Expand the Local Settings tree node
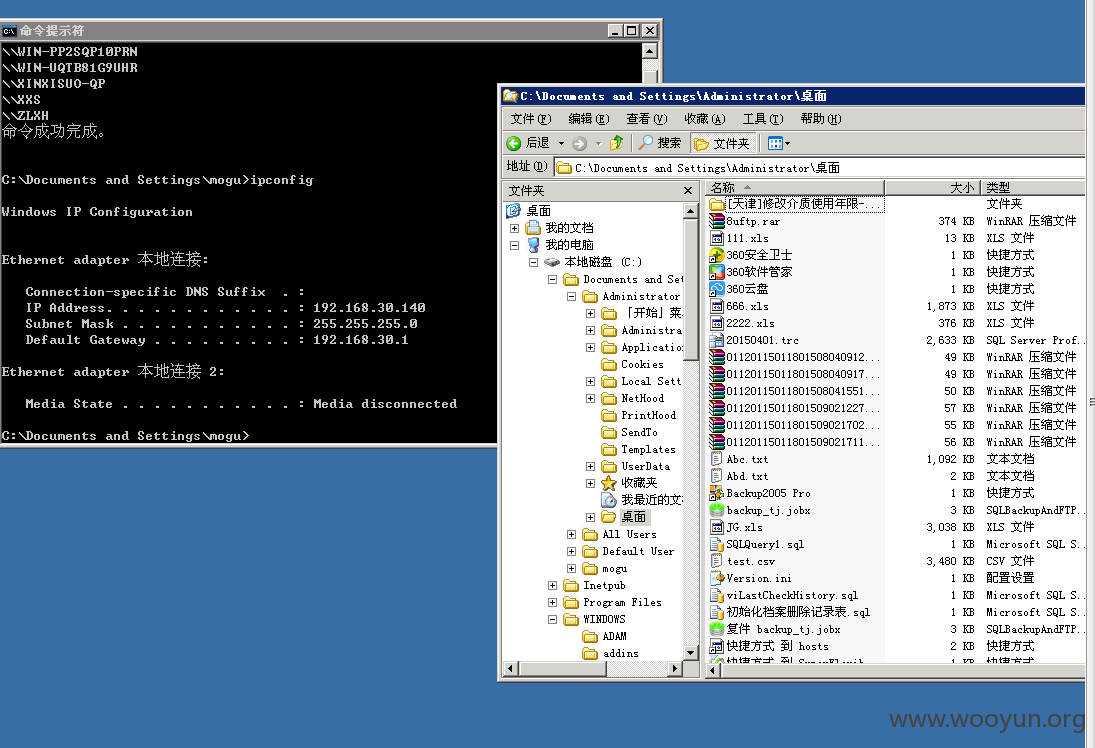 591,381
